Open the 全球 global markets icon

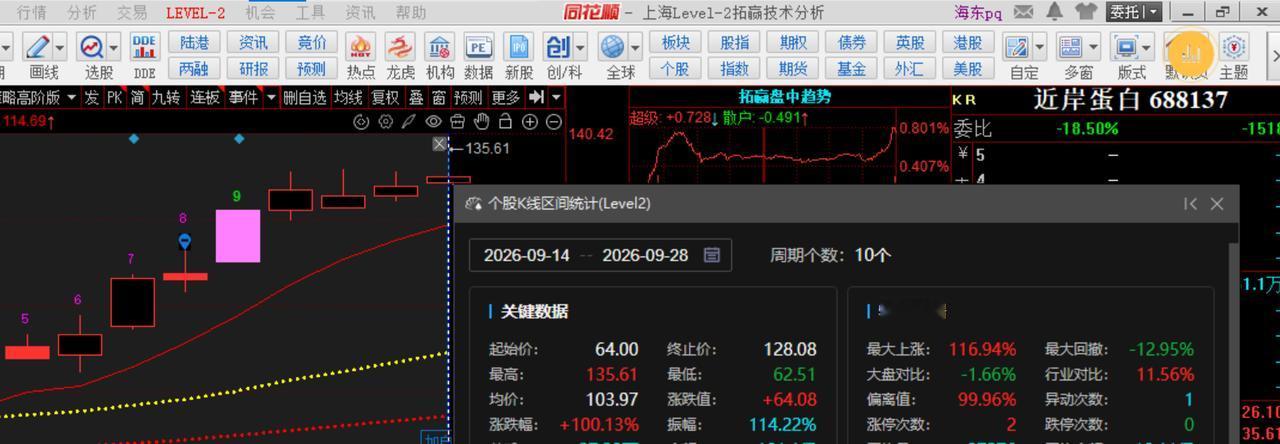pos(613,48)
